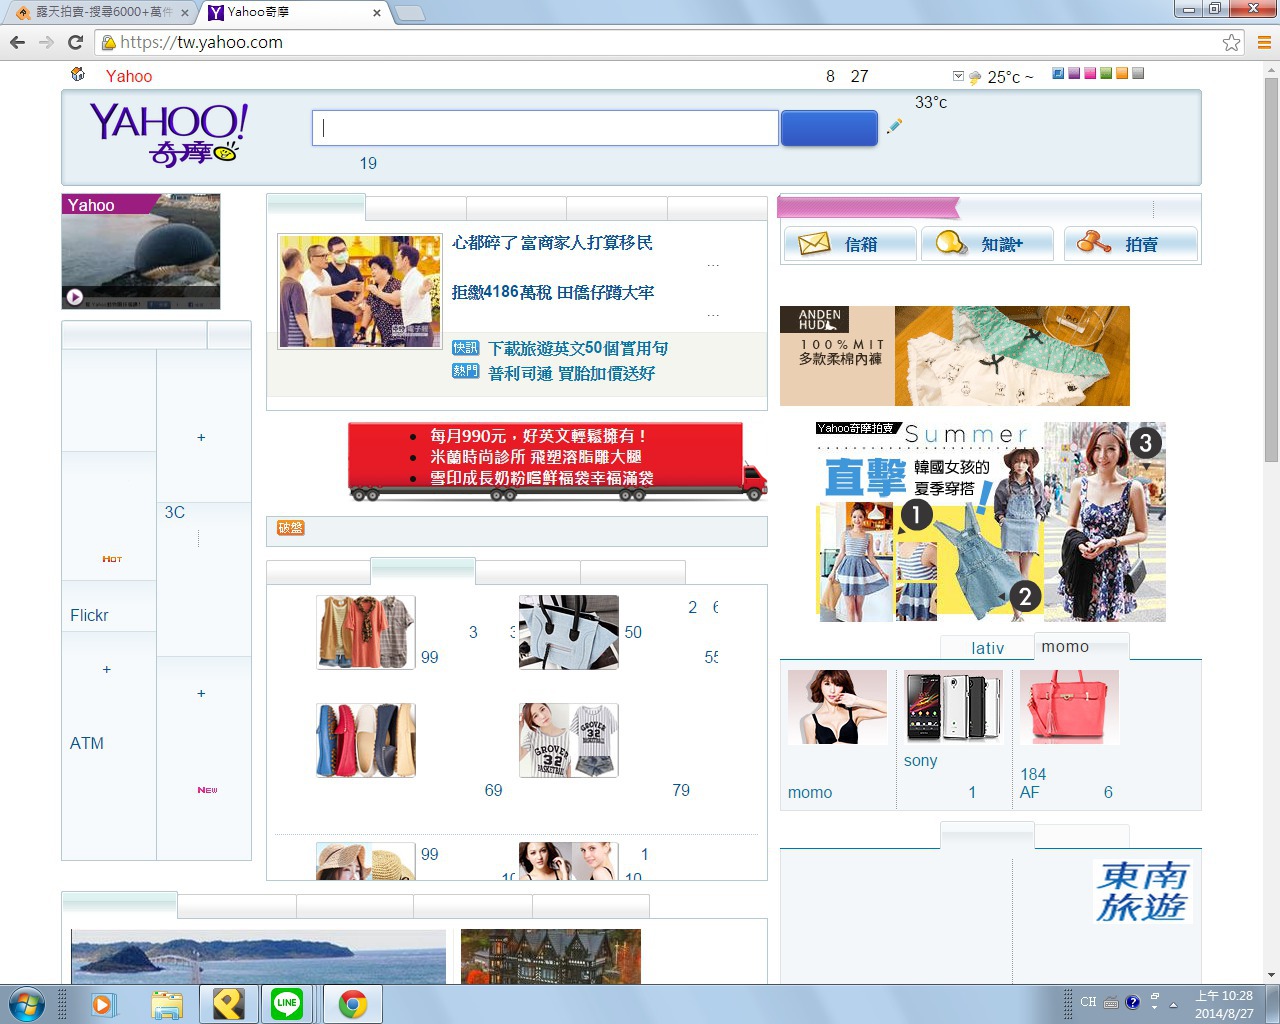Image resolution: width=1280 pixels, height=1024 pixels.
Task: Select the momo shopping tab
Action: click(1080, 647)
